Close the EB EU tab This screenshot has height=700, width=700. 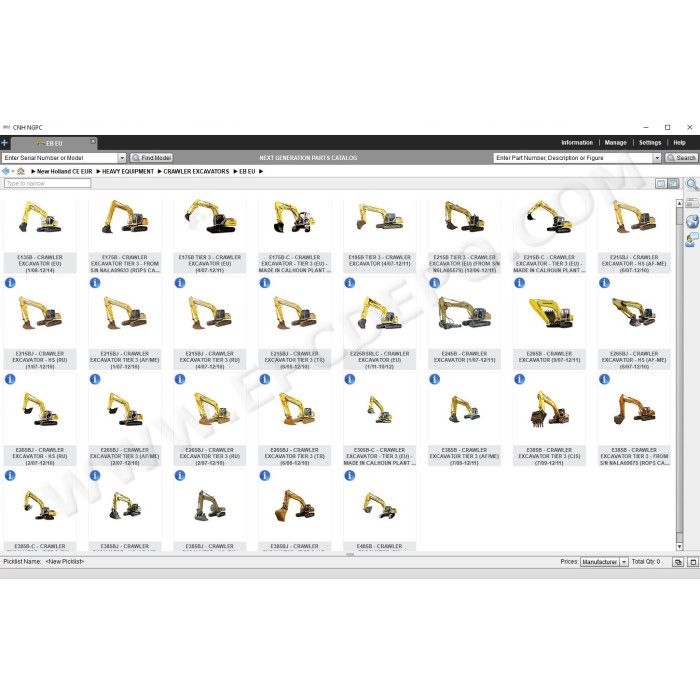tap(93, 141)
